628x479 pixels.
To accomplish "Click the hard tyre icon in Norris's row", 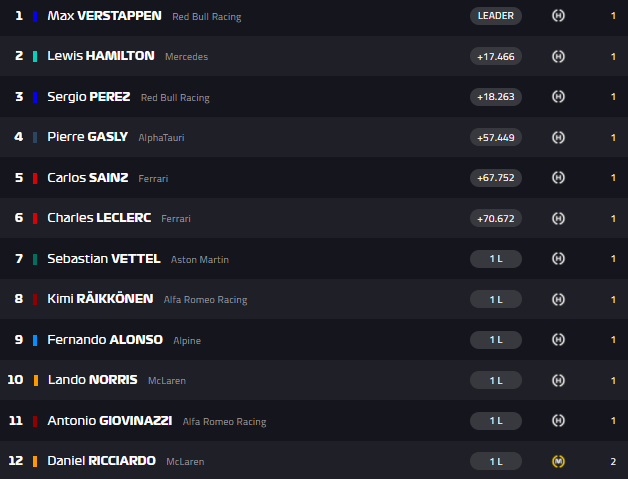I will (558, 380).
